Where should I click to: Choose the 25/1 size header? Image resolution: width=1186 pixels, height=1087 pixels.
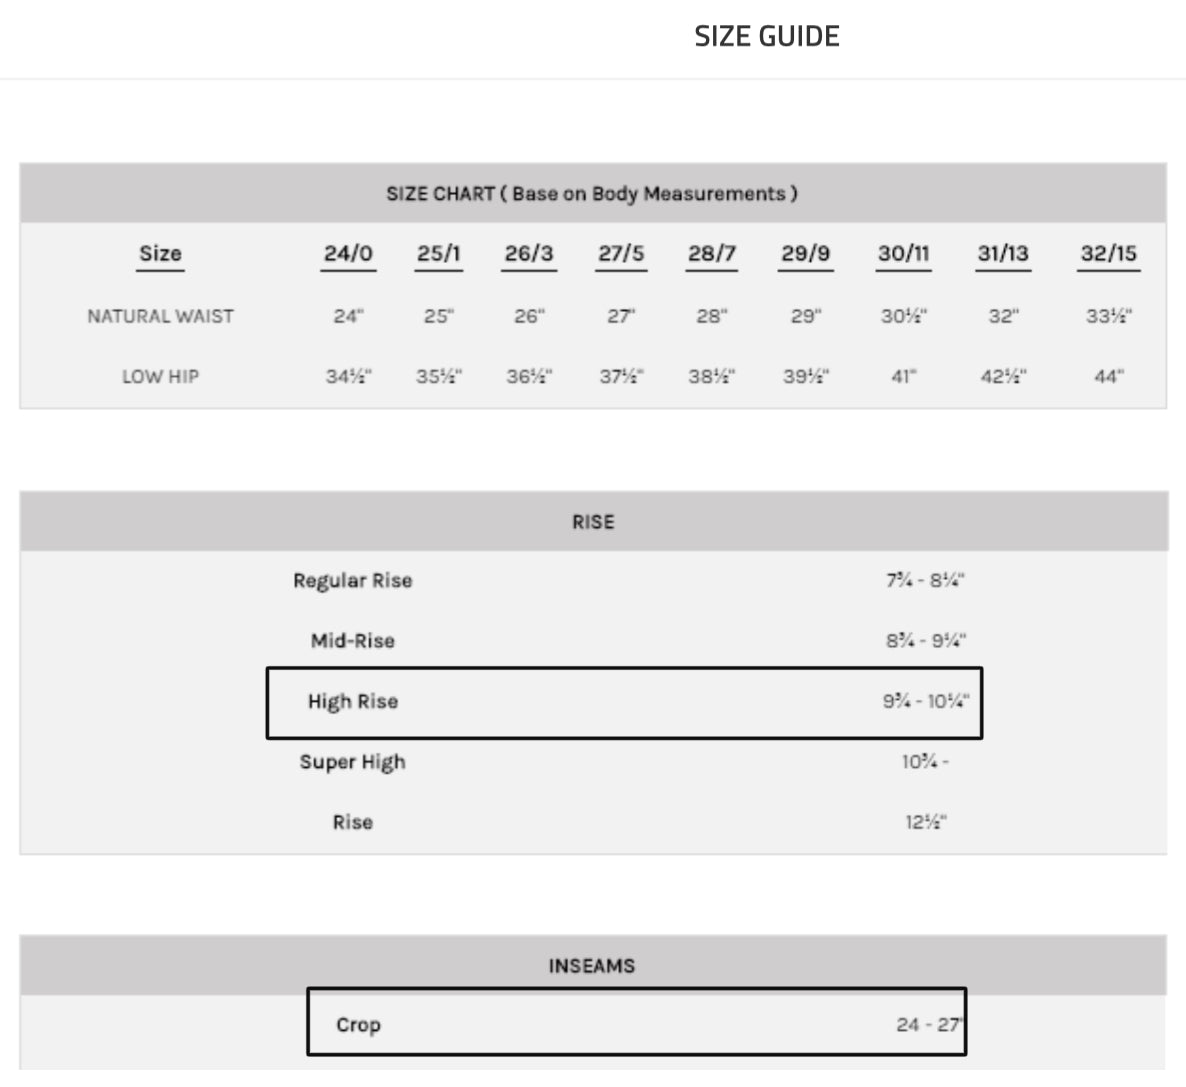[x=438, y=253]
